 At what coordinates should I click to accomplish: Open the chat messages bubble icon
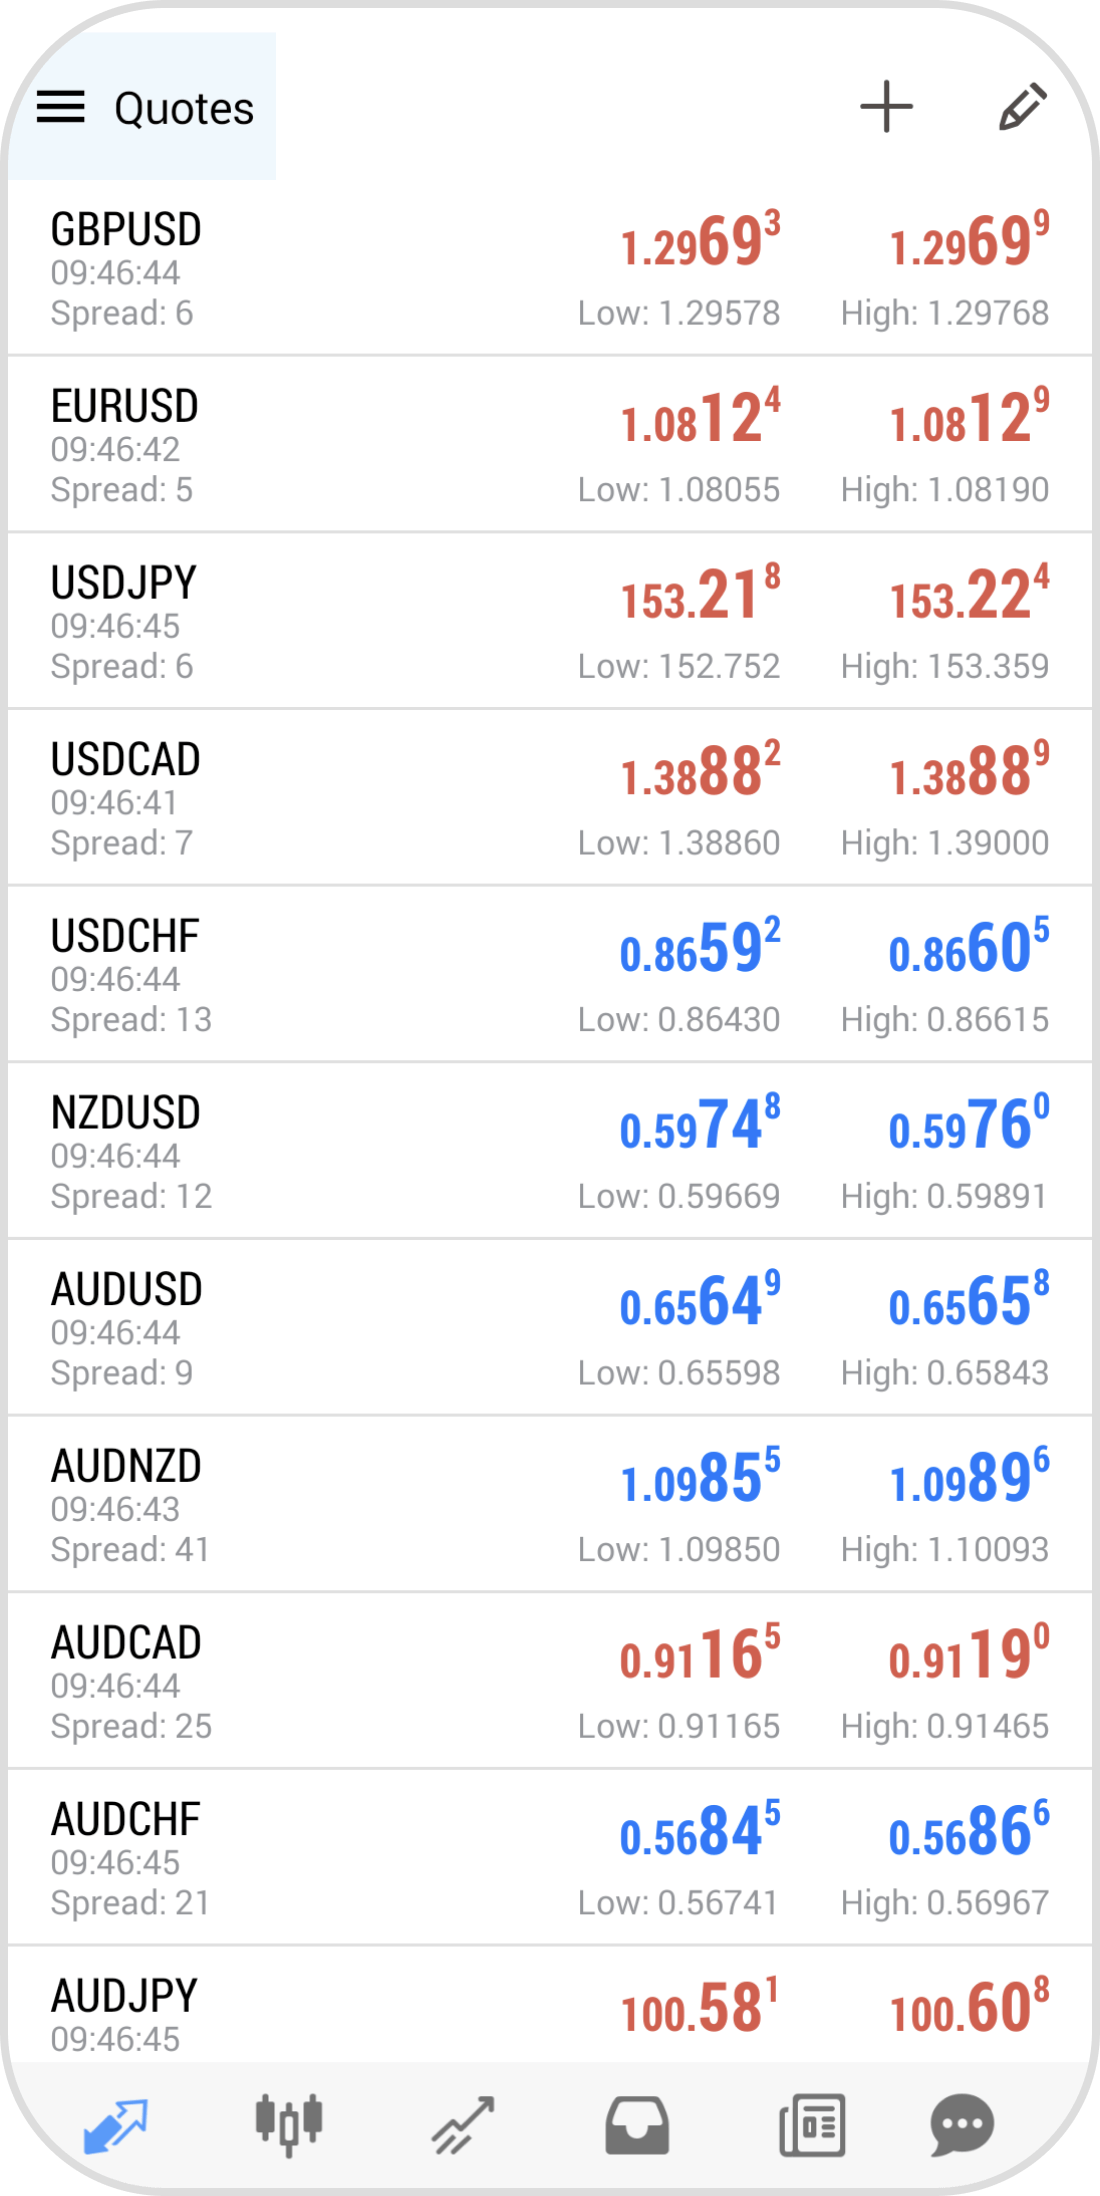(x=961, y=2125)
